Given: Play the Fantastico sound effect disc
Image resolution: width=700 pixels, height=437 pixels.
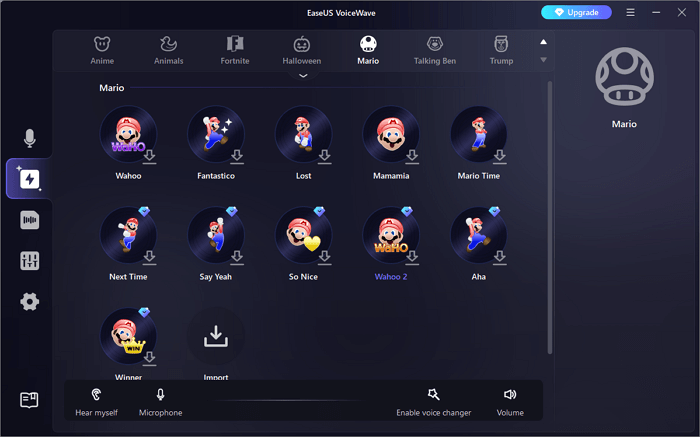Looking at the screenshot, I should pyautogui.click(x=216, y=134).
